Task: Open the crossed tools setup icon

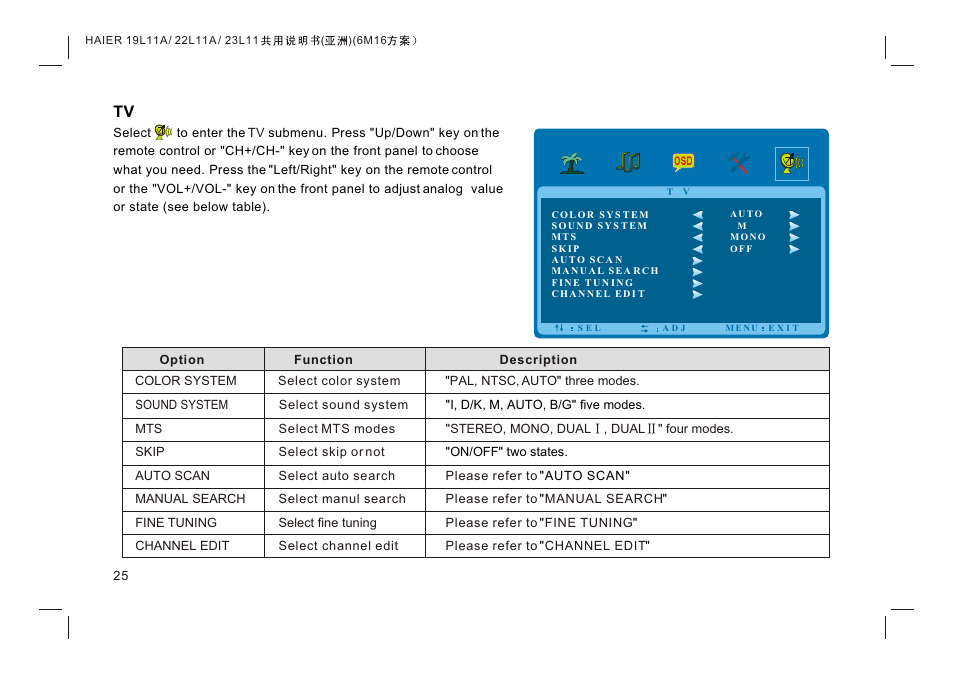Action: click(739, 164)
